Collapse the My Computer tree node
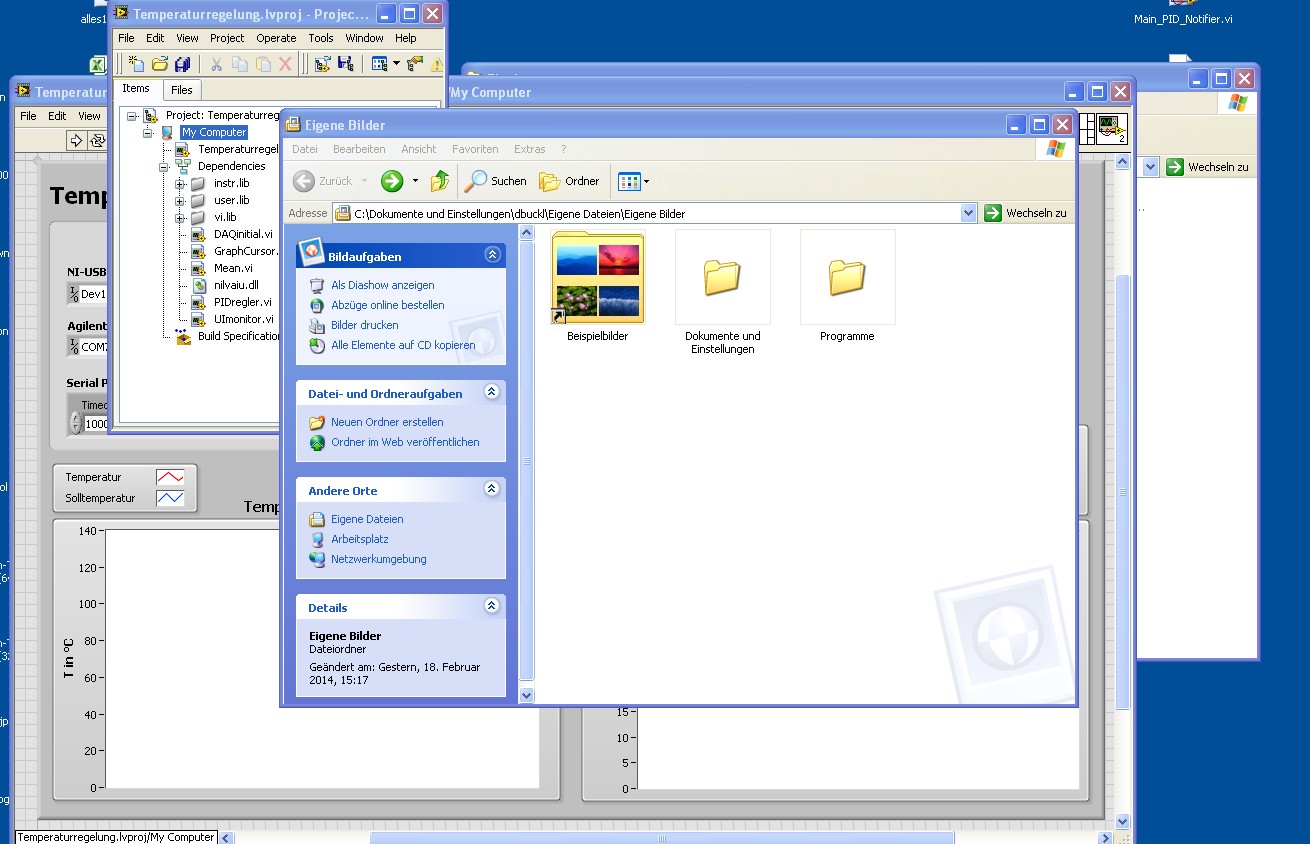The image size is (1310, 844). (x=148, y=132)
